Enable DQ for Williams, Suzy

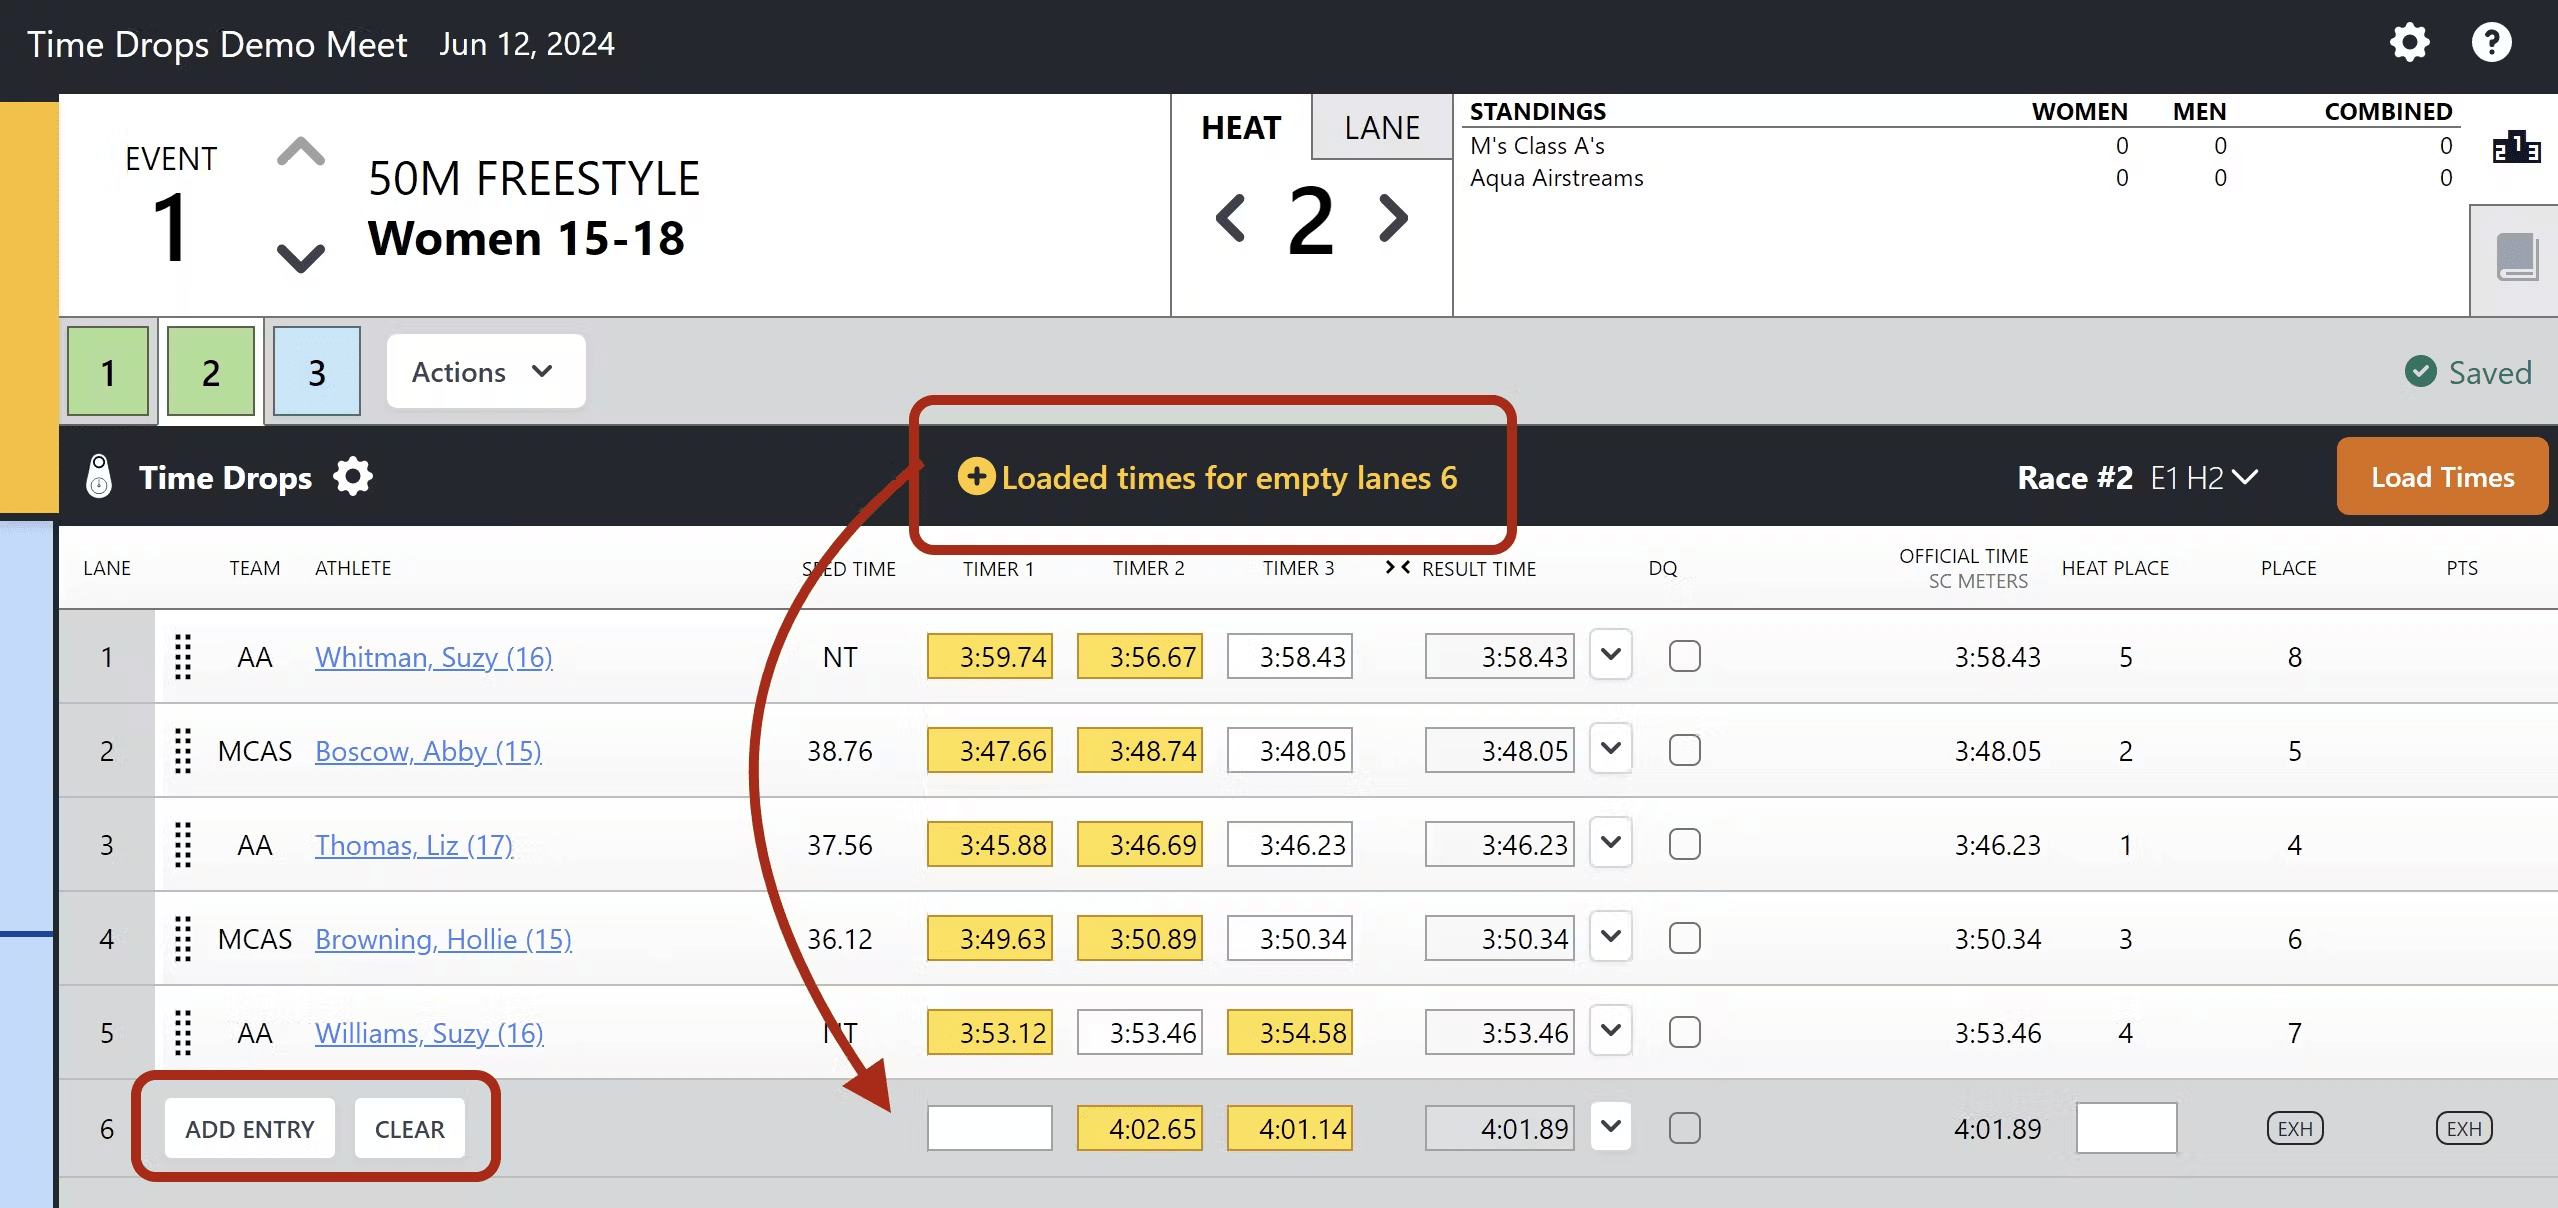point(1684,1033)
